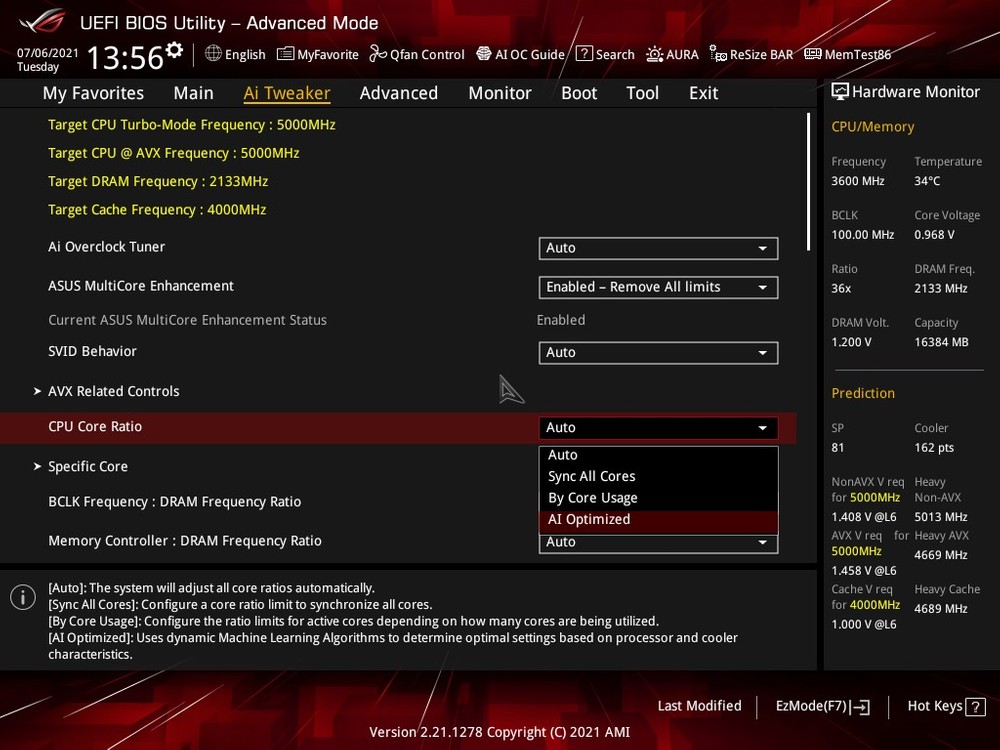
Task: Click the Search question mark icon
Action: 584,54
